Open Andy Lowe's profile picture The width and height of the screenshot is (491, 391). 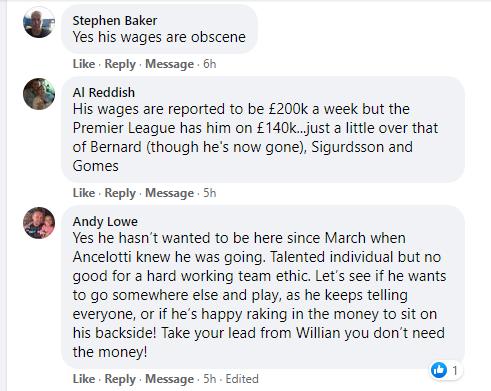39,223
